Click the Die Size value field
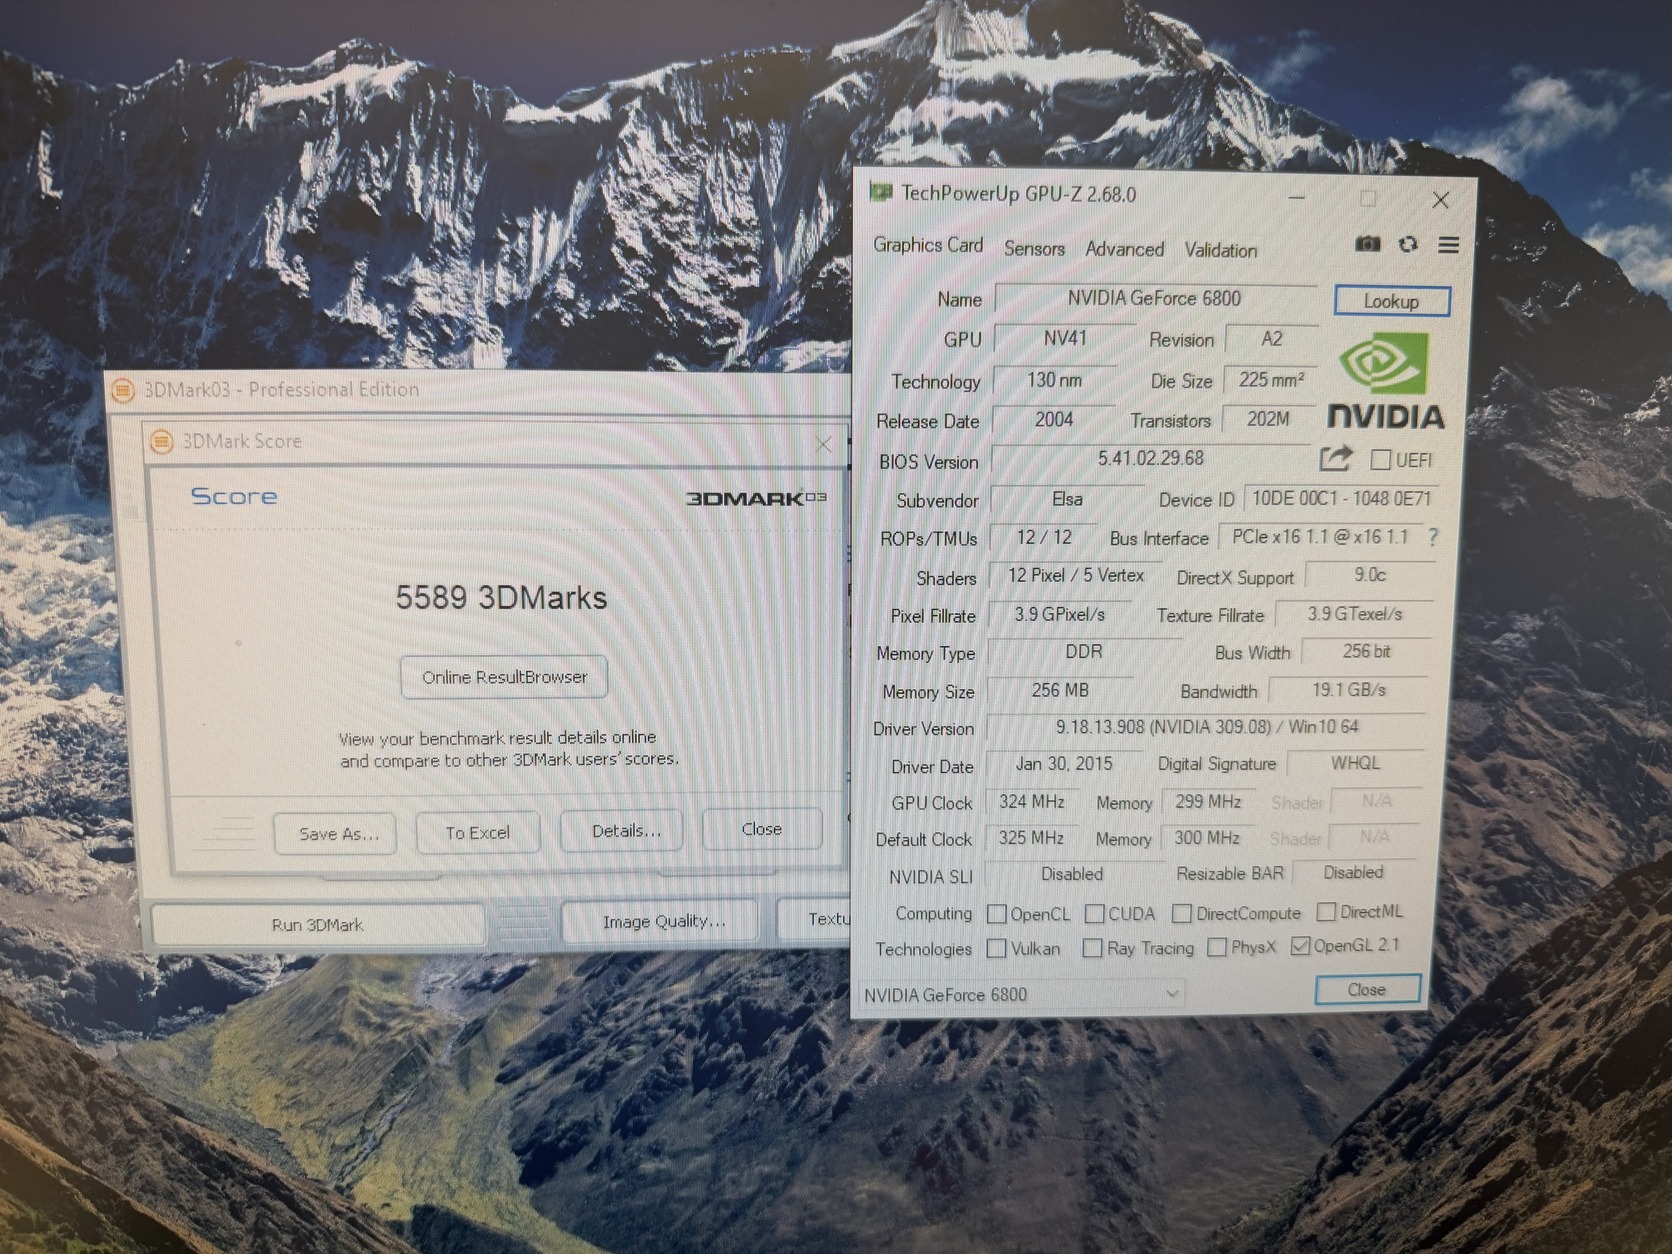The height and width of the screenshot is (1254, 1672). (x=1271, y=380)
